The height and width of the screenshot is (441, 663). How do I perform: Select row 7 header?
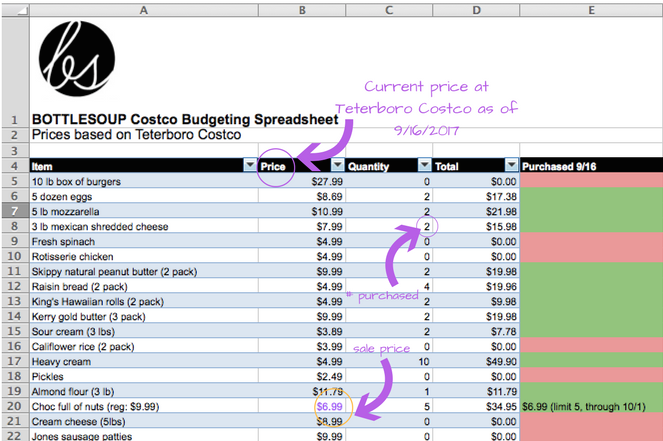15,211
